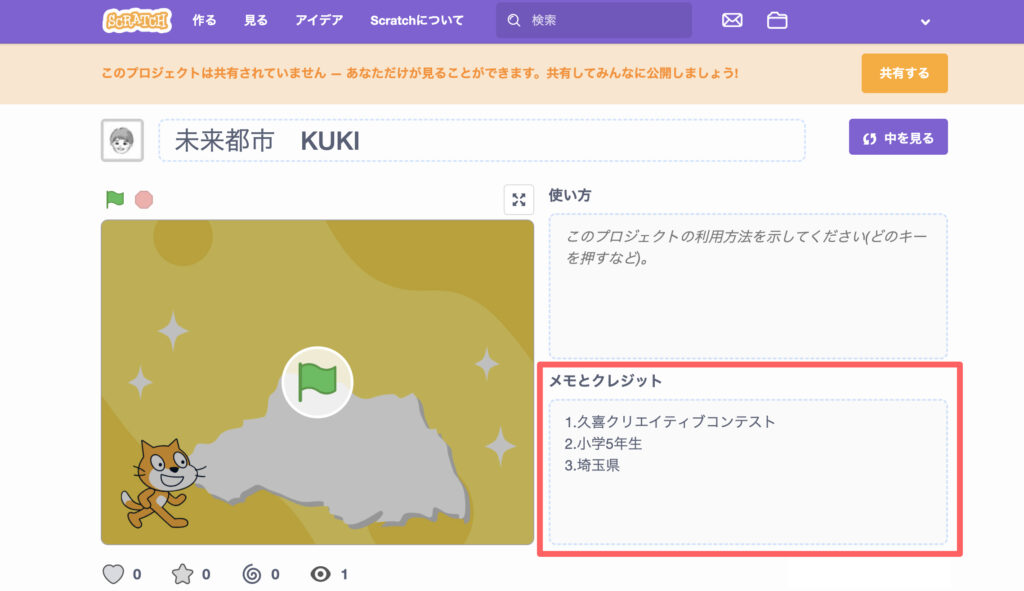Click the text 1.久喜クリエイティブコンテスト

tap(669, 422)
